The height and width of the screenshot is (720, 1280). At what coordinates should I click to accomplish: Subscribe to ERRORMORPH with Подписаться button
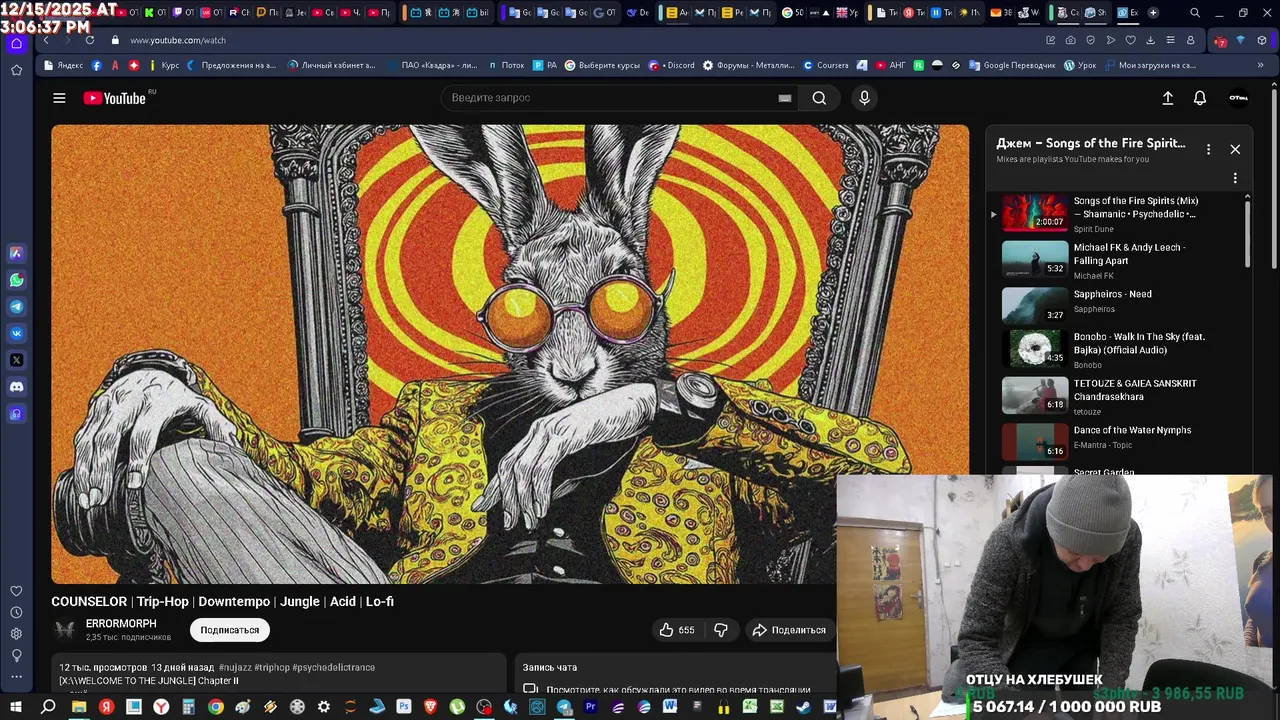(230, 630)
